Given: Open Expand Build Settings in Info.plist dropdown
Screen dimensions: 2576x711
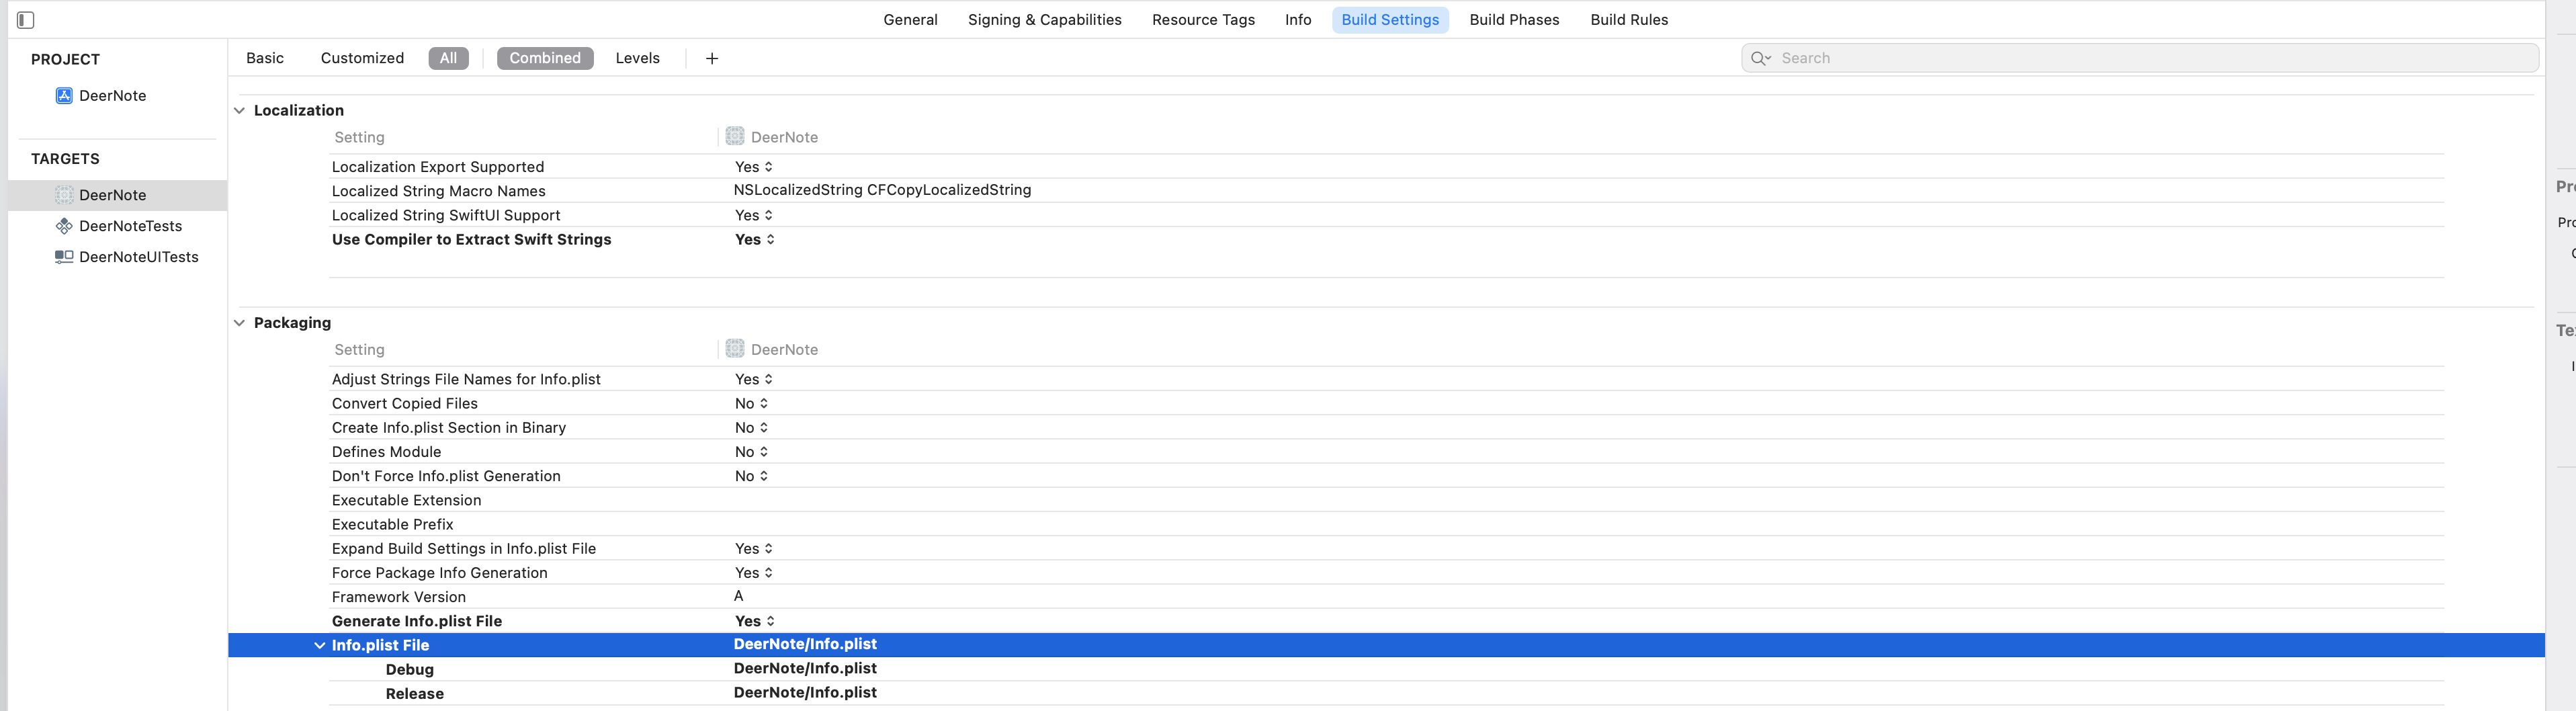Looking at the screenshot, I should point(754,549).
